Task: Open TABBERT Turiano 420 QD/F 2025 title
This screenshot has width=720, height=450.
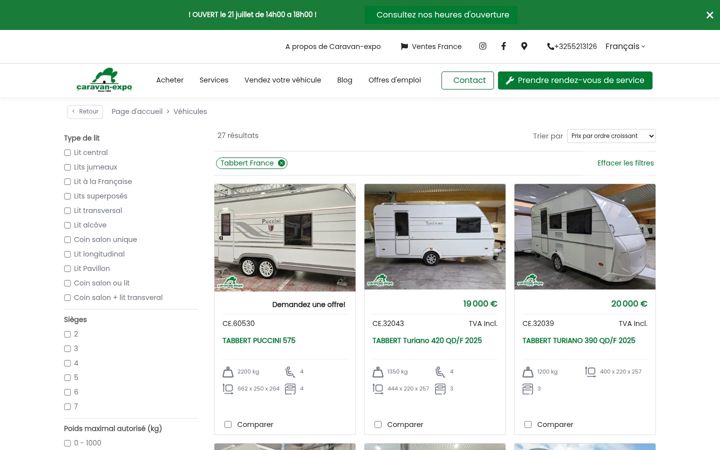Action: tap(427, 340)
